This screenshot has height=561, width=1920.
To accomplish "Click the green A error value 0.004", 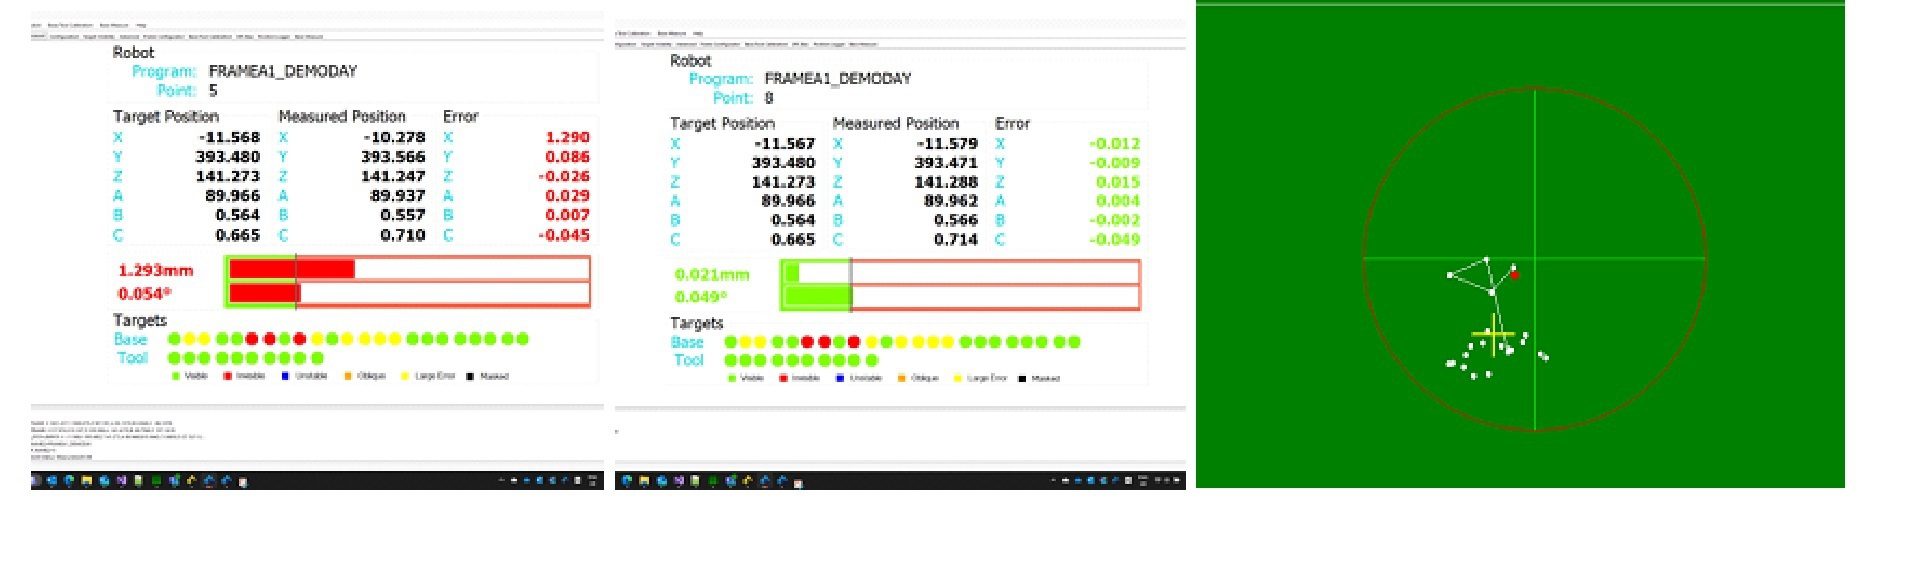I will click(1118, 201).
